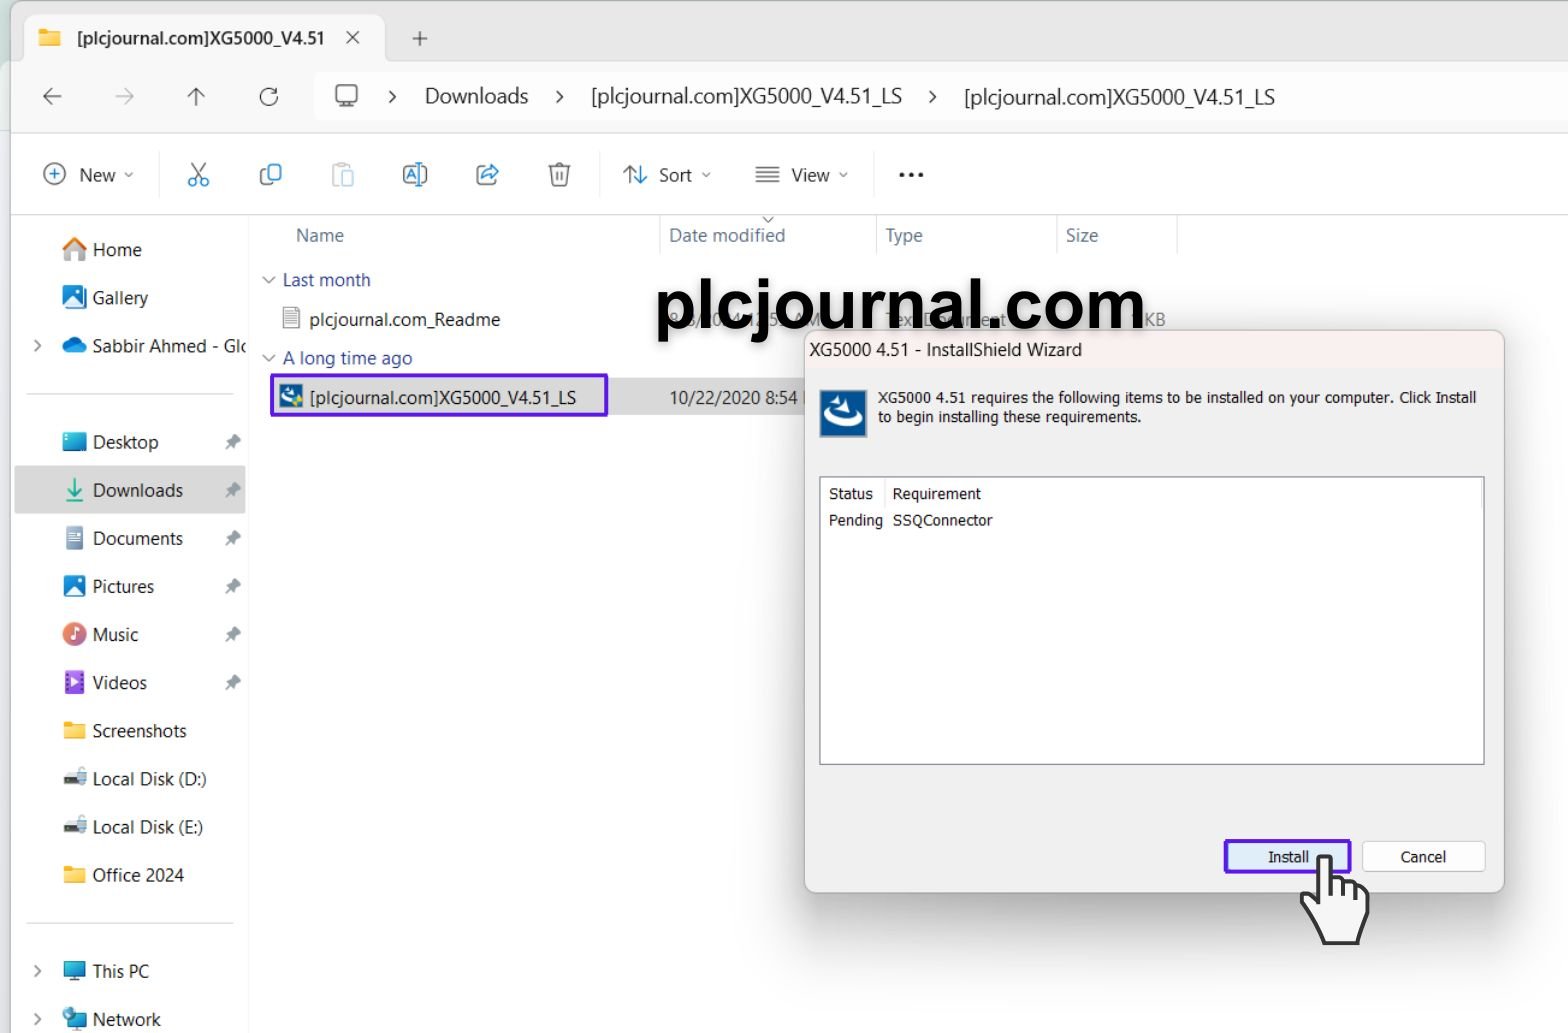Screen dimensions: 1568x1033
Task: Unpin Desktop using its pin icon
Action: (x=232, y=442)
